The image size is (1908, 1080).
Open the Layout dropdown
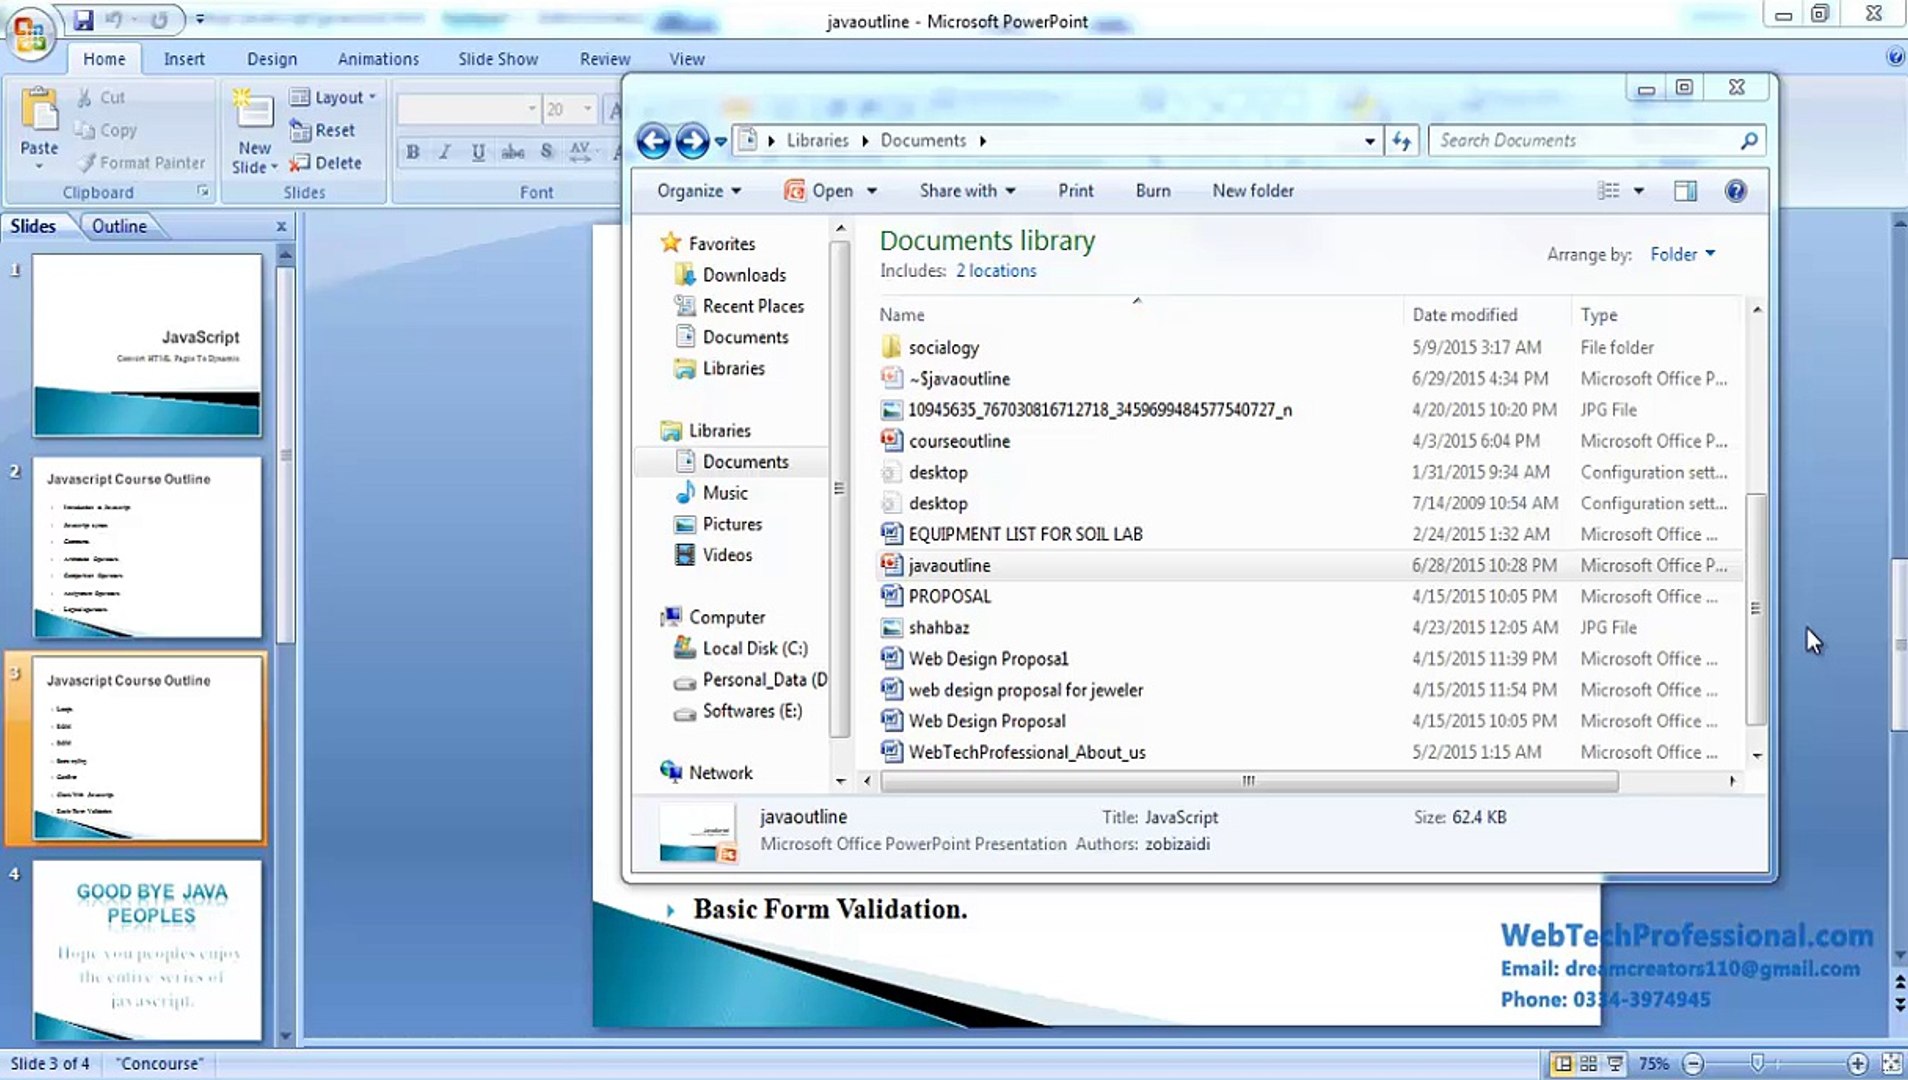point(333,97)
